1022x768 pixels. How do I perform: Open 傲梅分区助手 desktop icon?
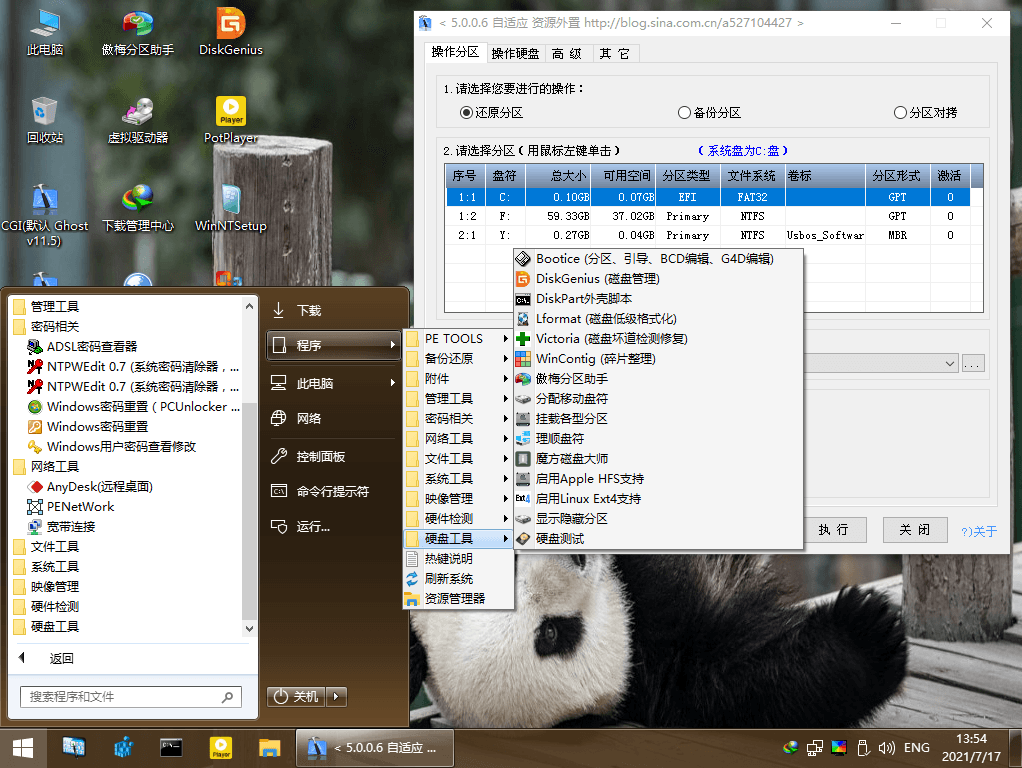click(138, 31)
